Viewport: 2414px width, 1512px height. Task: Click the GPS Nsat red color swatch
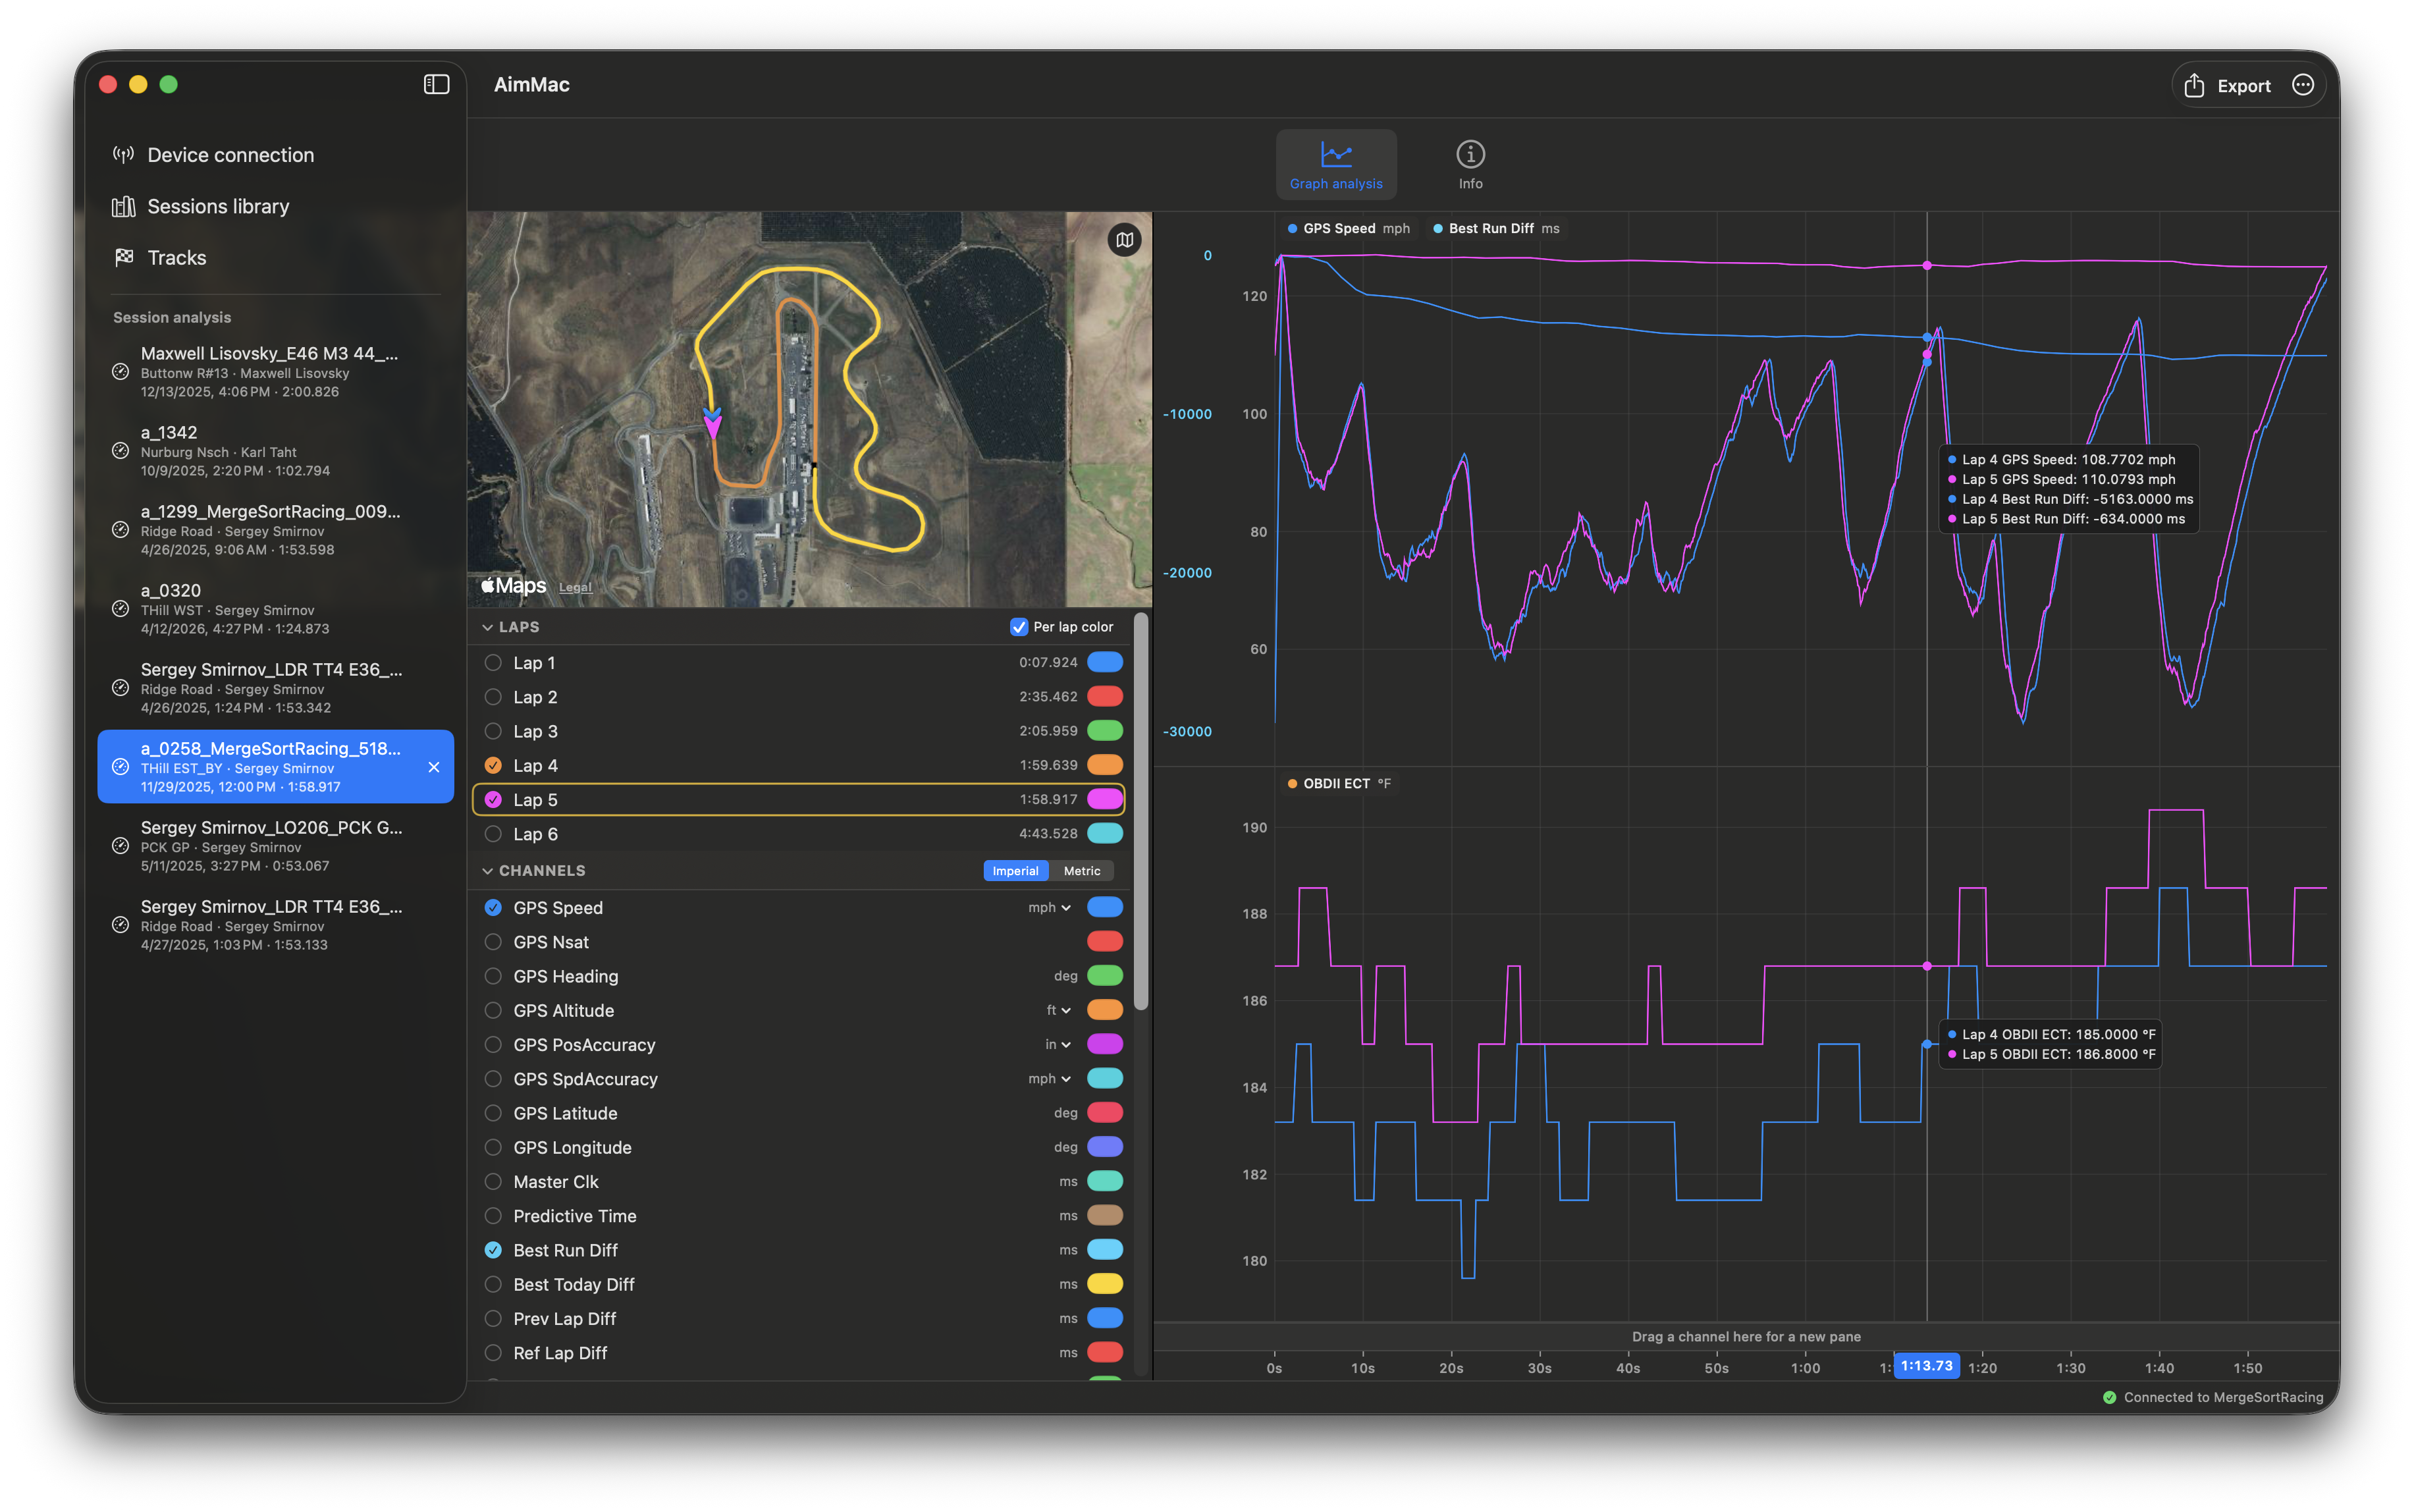[1104, 942]
